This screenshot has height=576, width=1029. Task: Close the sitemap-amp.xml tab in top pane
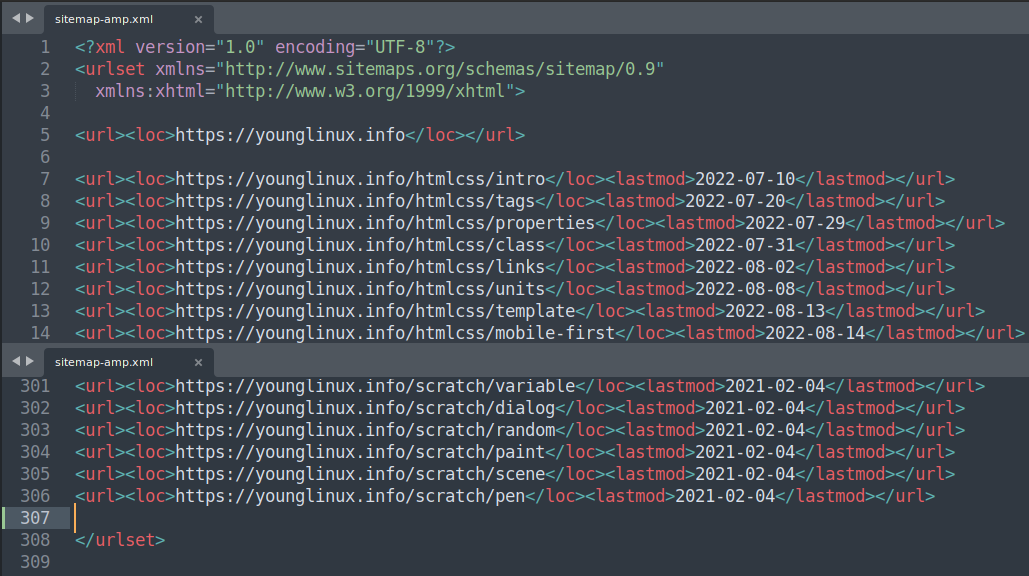[198, 19]
